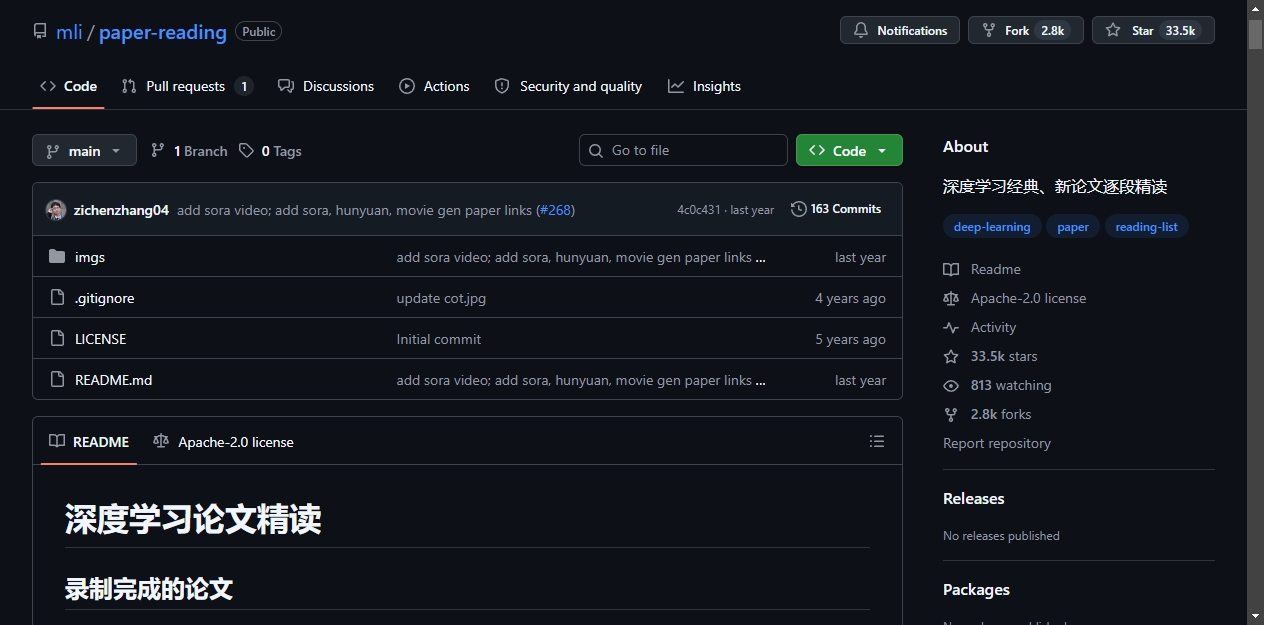Click the eye icon beside 813 watching

[x=951, y=385]
